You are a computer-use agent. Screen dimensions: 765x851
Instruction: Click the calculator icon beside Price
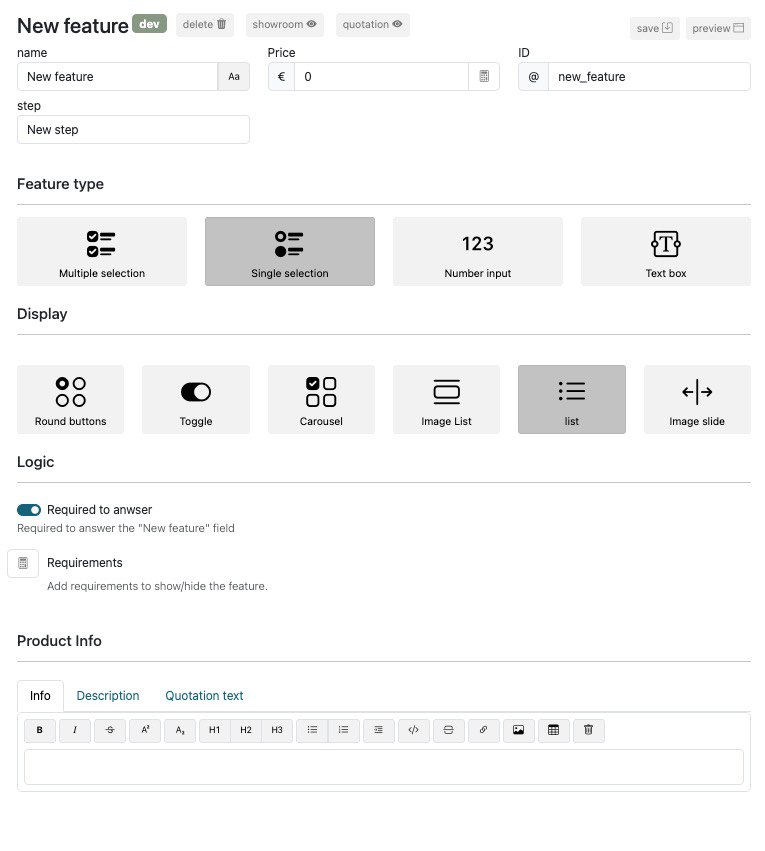coord(484,77)
